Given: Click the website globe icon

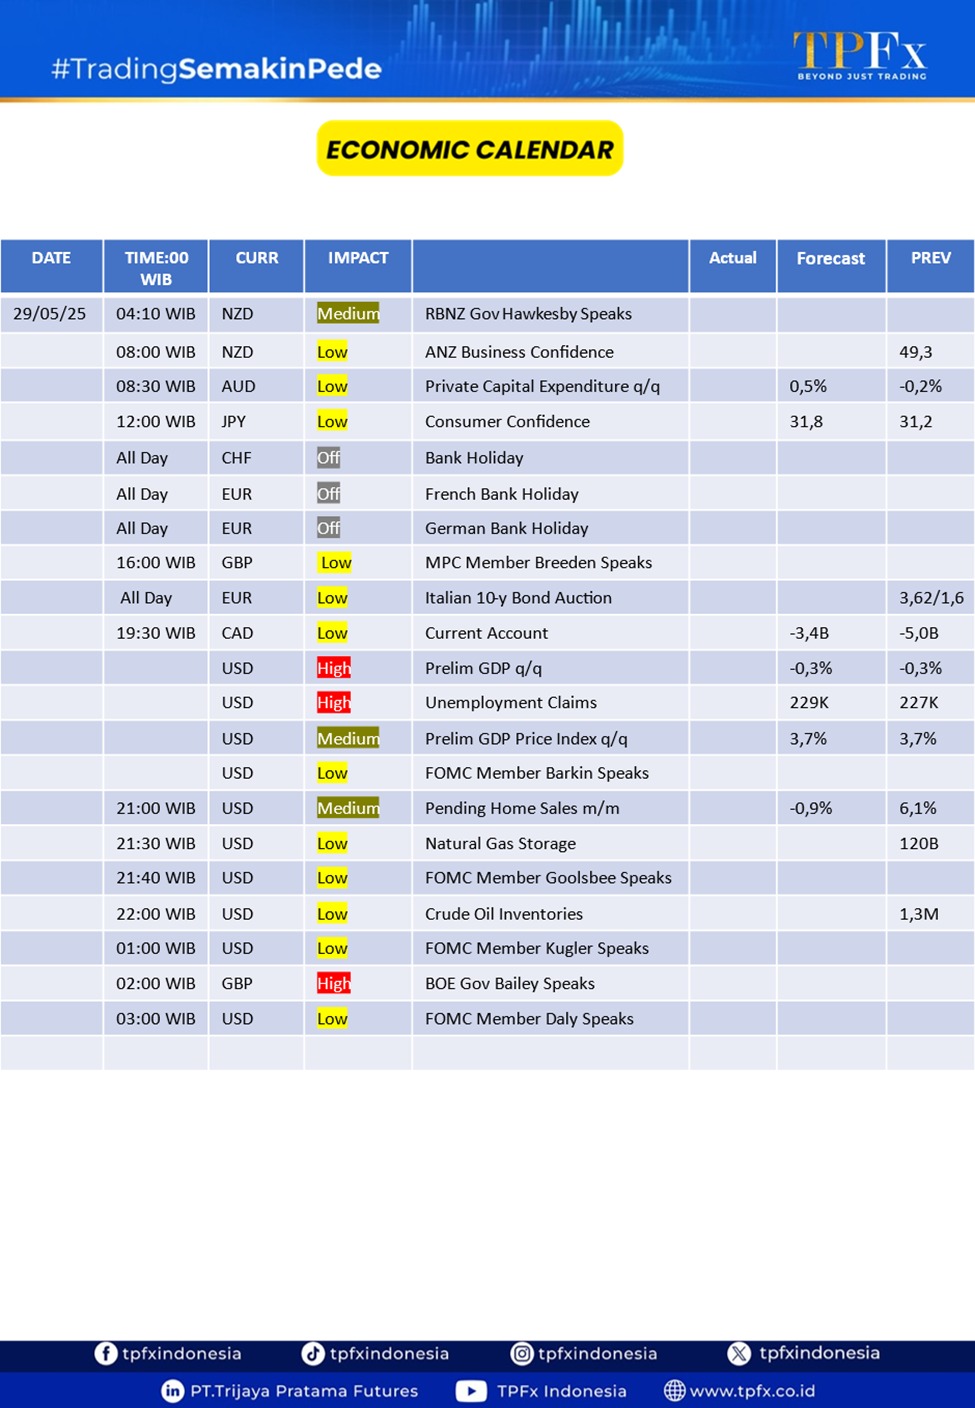Looking at the screenshot, I should (675, 1391).
